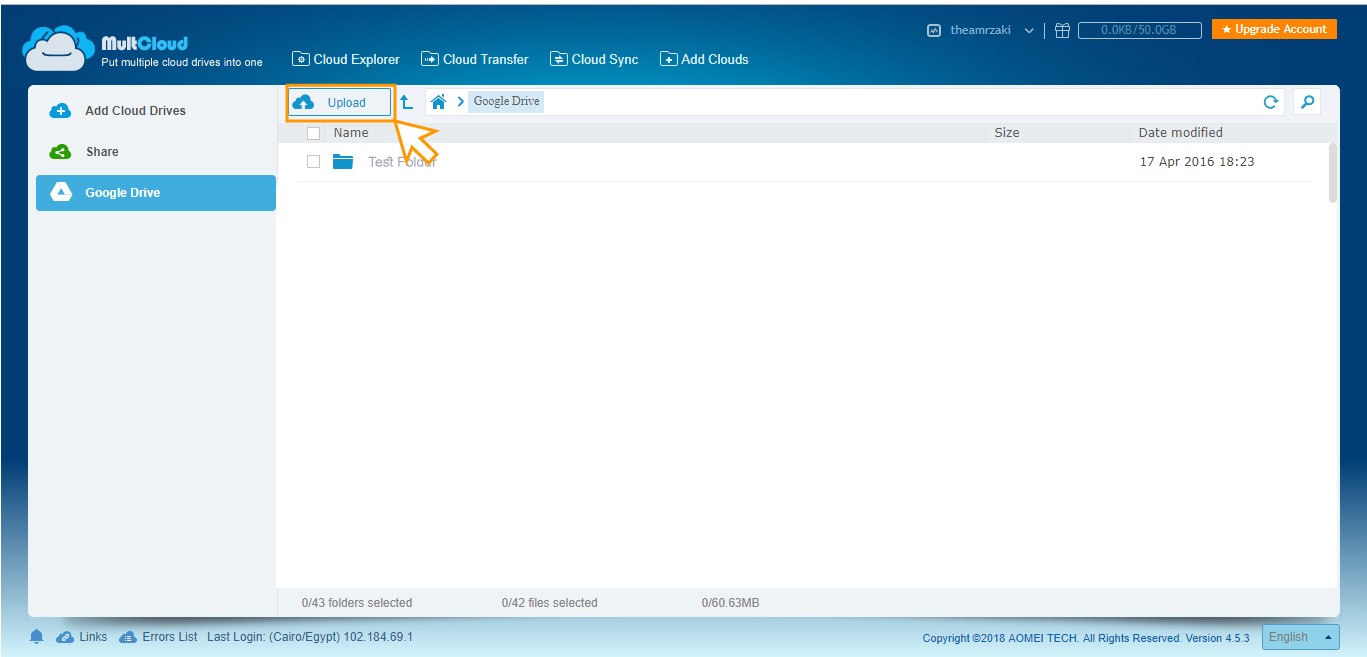Screen dimensions: 1367x657
Task: Sort by Size column
Action: (1007, 132)
